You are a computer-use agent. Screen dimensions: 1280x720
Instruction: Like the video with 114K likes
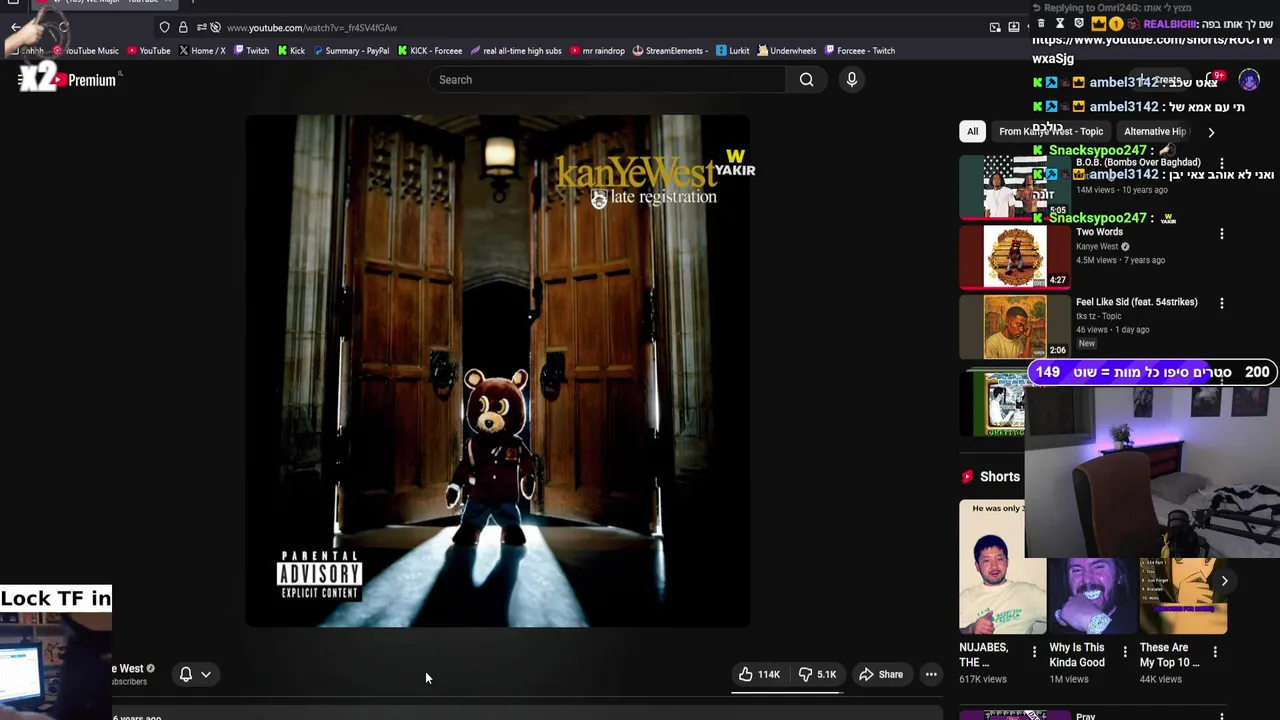[759, 674]
